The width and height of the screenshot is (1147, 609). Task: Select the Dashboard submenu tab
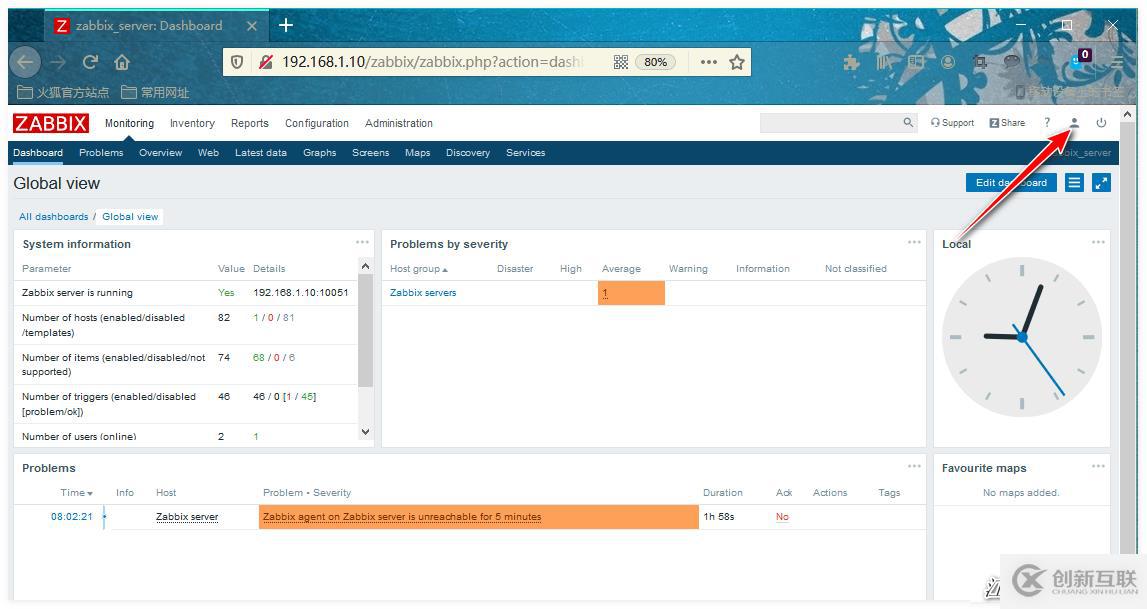pos(38,153)
